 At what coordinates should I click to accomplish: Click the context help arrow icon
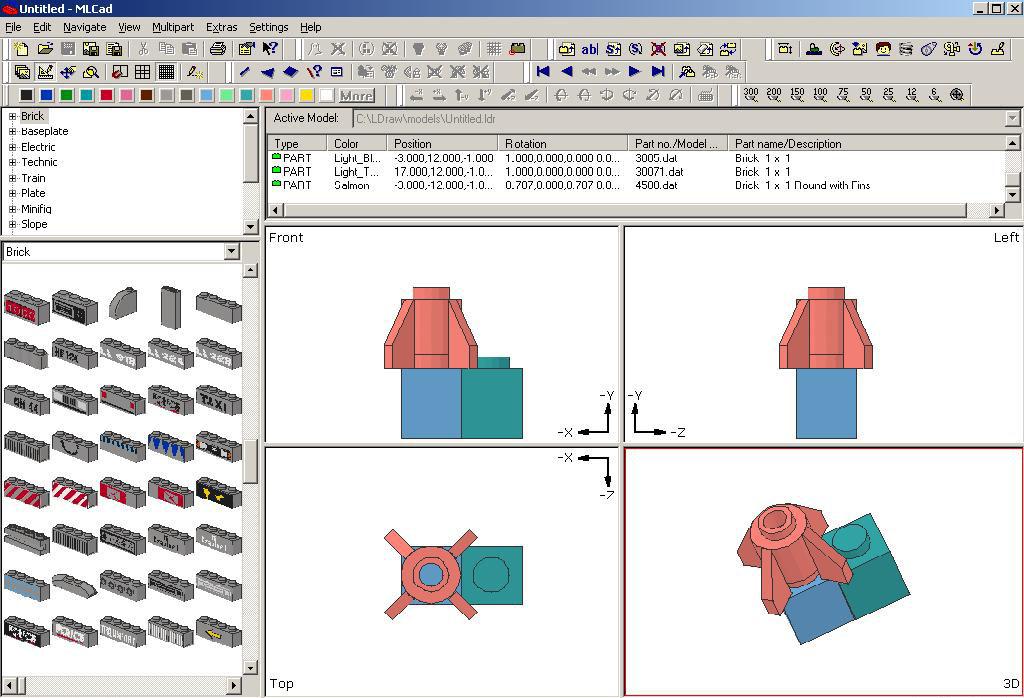[270, 49]
